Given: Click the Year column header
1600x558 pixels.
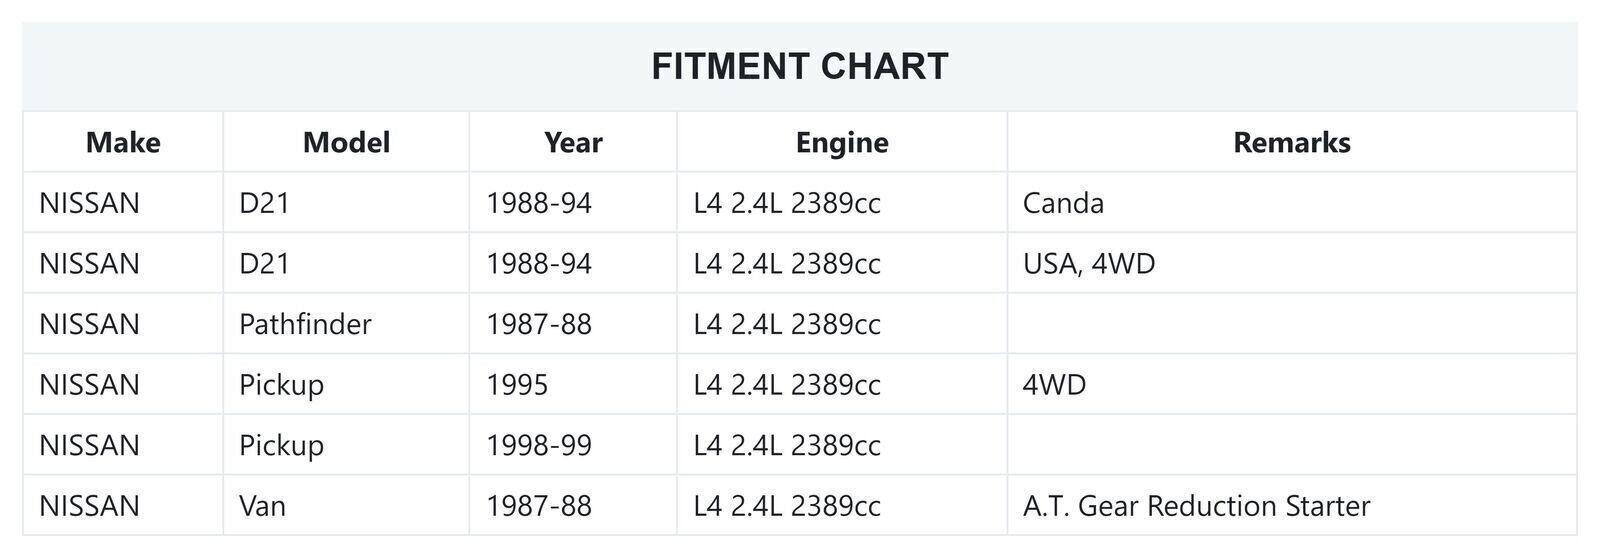Looking at the screenshot, I should point(573,142).
